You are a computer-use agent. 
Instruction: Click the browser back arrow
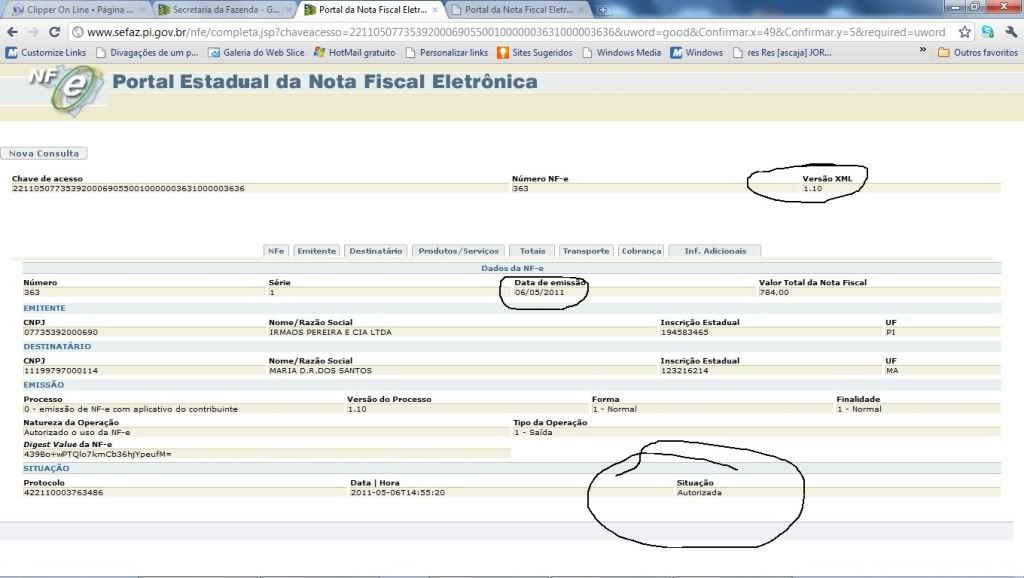click(x=12, y=32)
